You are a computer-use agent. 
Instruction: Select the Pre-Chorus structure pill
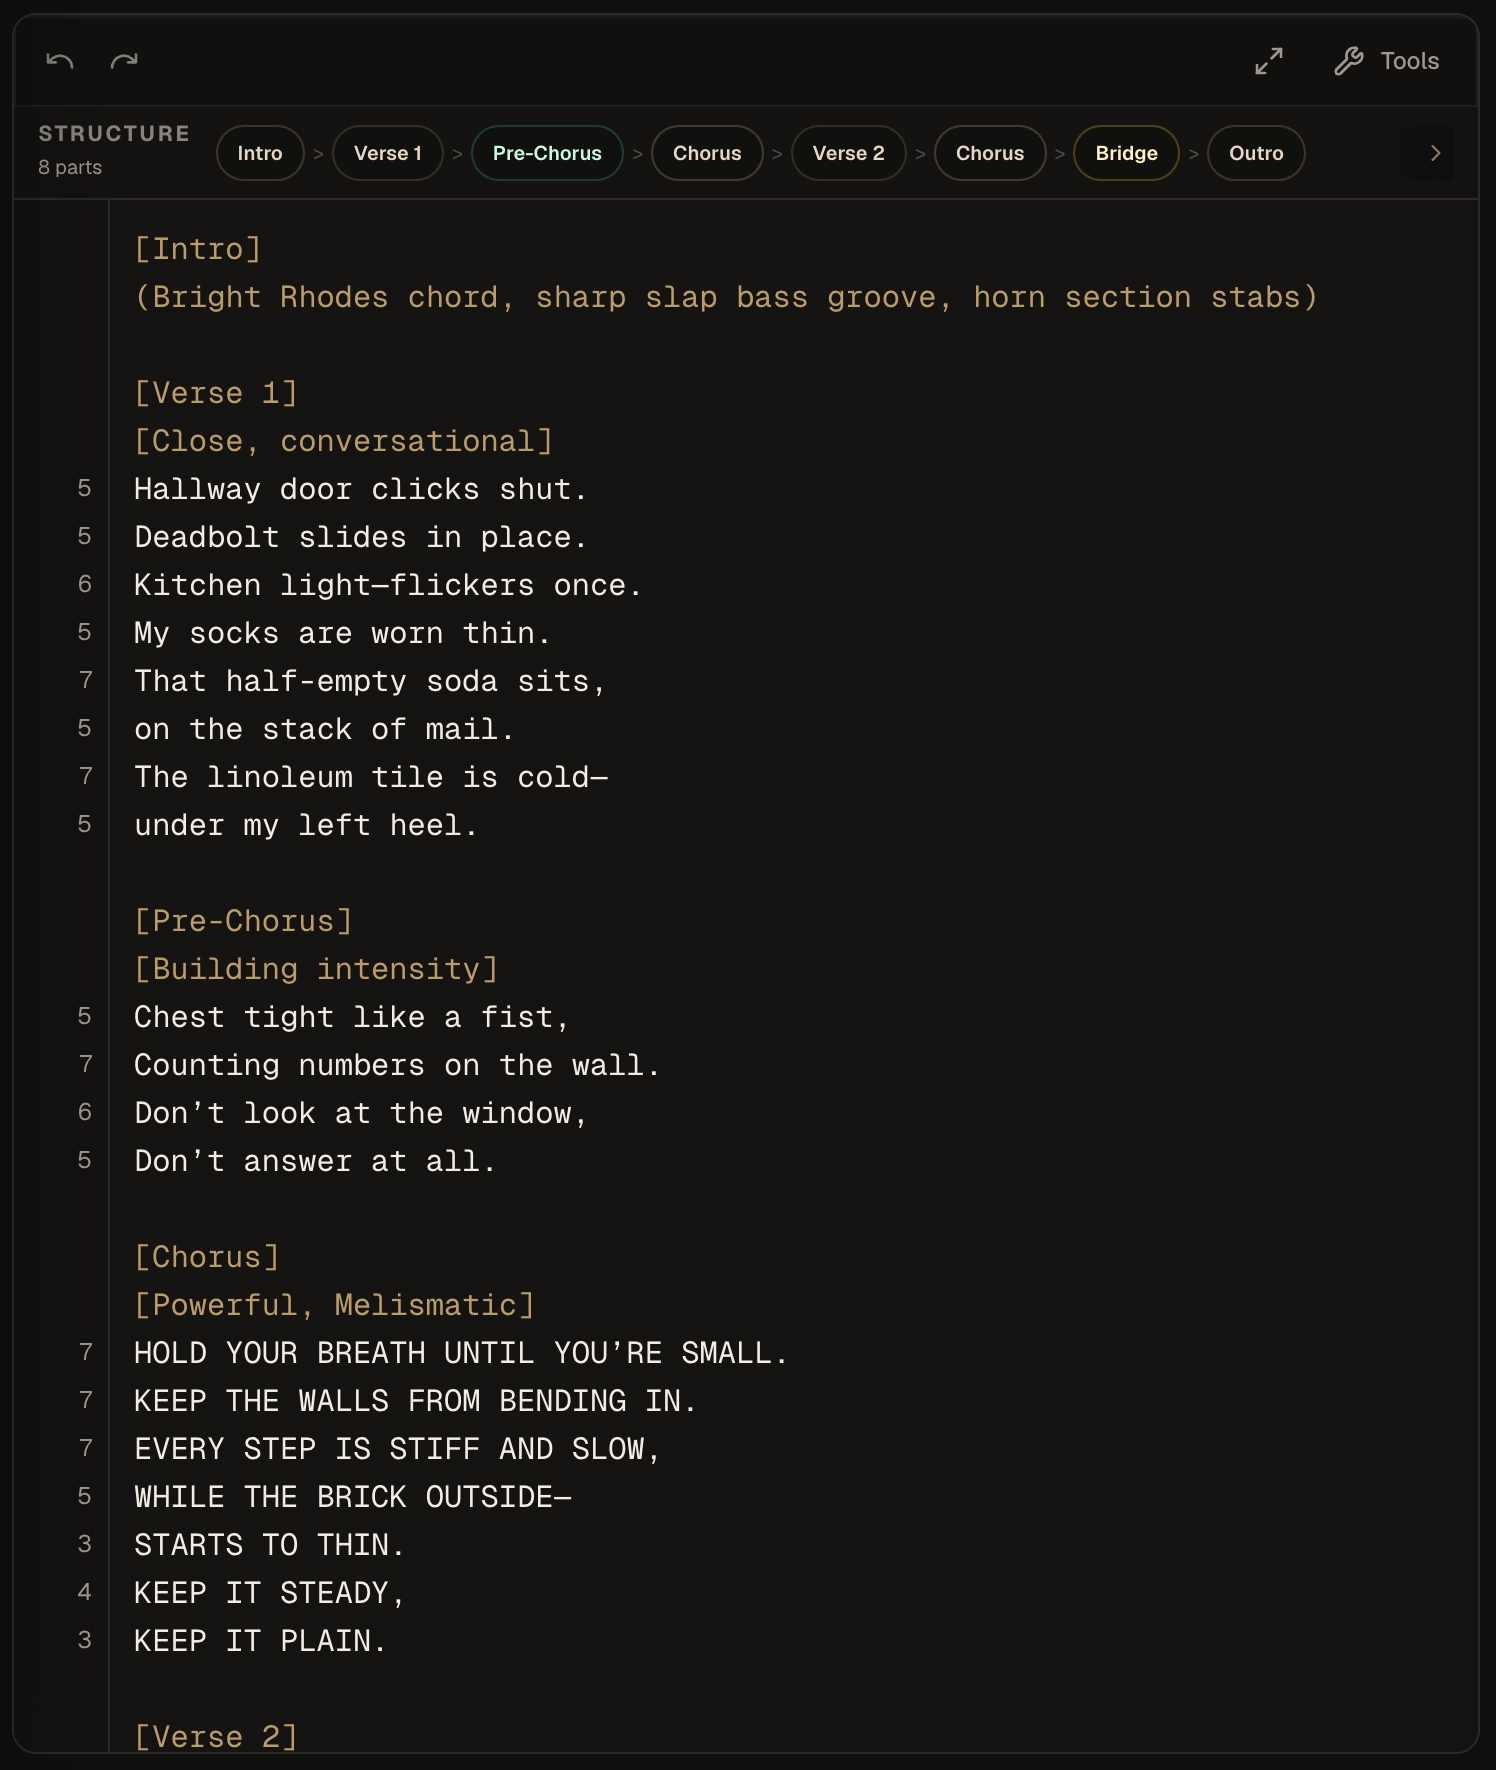point(547,153)
